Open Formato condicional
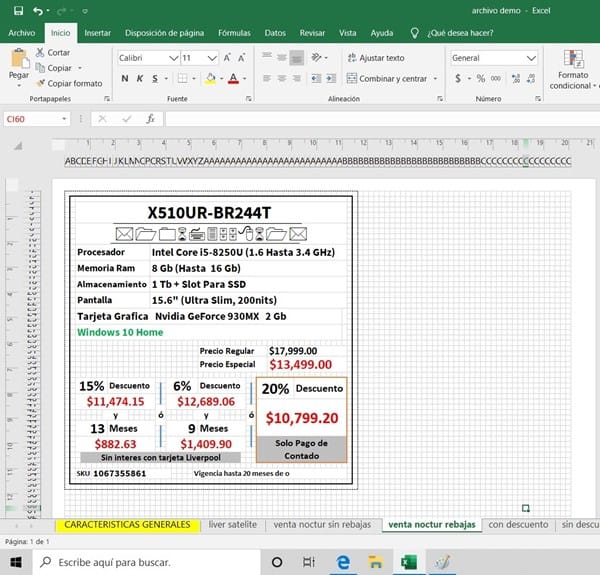The height and width of the screenshot is (575, 600). coord(573,68)
